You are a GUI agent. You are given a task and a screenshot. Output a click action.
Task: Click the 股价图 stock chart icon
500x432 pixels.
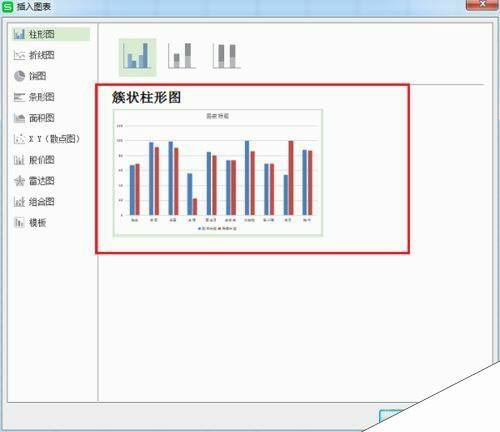click(x=19, y=160)
